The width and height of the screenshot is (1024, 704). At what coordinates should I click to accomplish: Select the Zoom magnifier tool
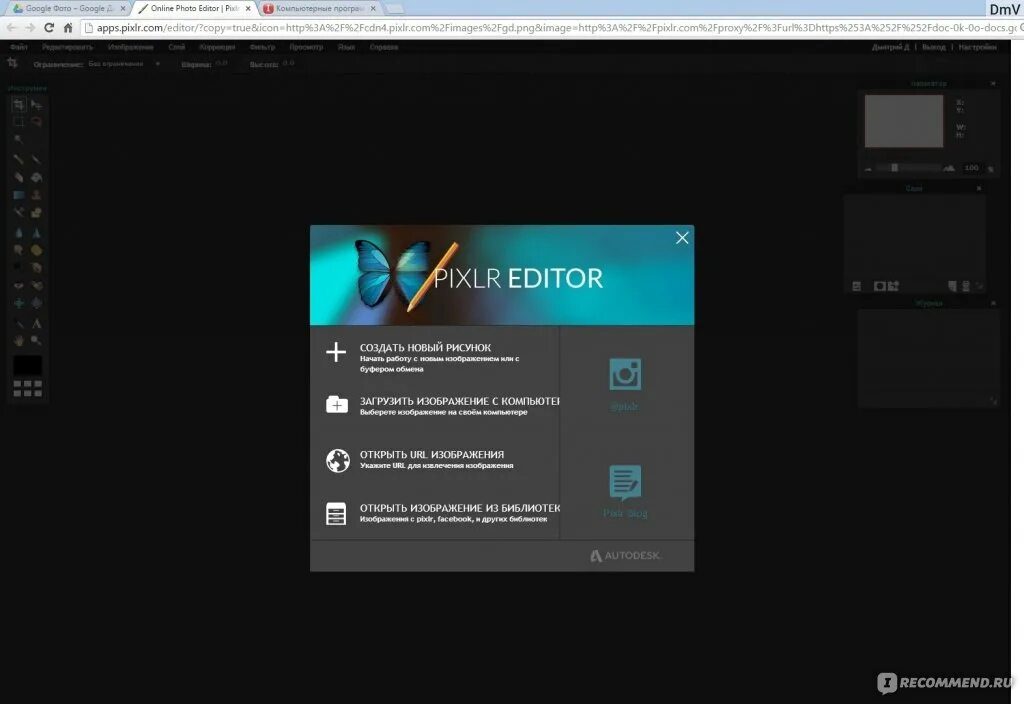tap(37, 340)
